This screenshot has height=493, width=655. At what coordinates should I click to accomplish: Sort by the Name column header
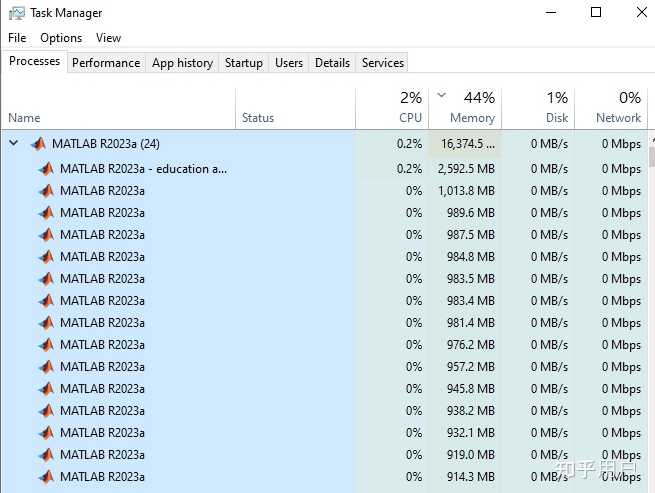point(118,108)
